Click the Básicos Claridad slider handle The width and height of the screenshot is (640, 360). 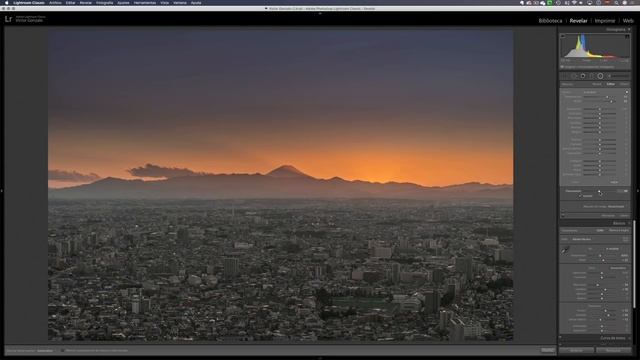[x=608, y=315]
